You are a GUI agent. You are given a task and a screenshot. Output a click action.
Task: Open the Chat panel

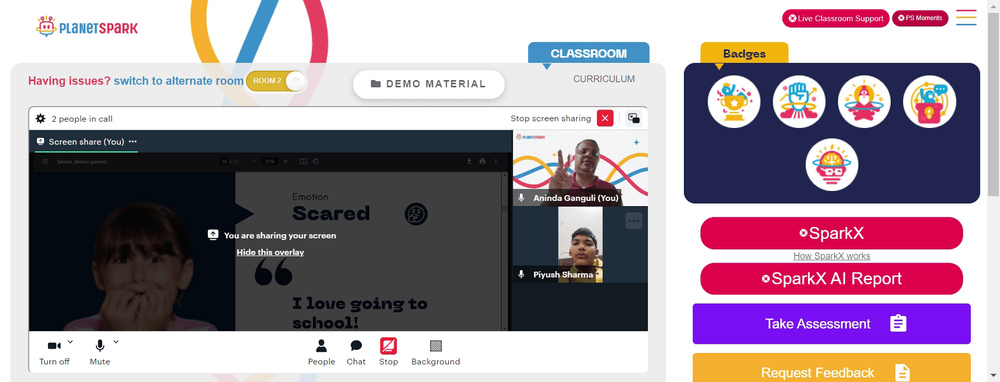(x=356, y=352)
